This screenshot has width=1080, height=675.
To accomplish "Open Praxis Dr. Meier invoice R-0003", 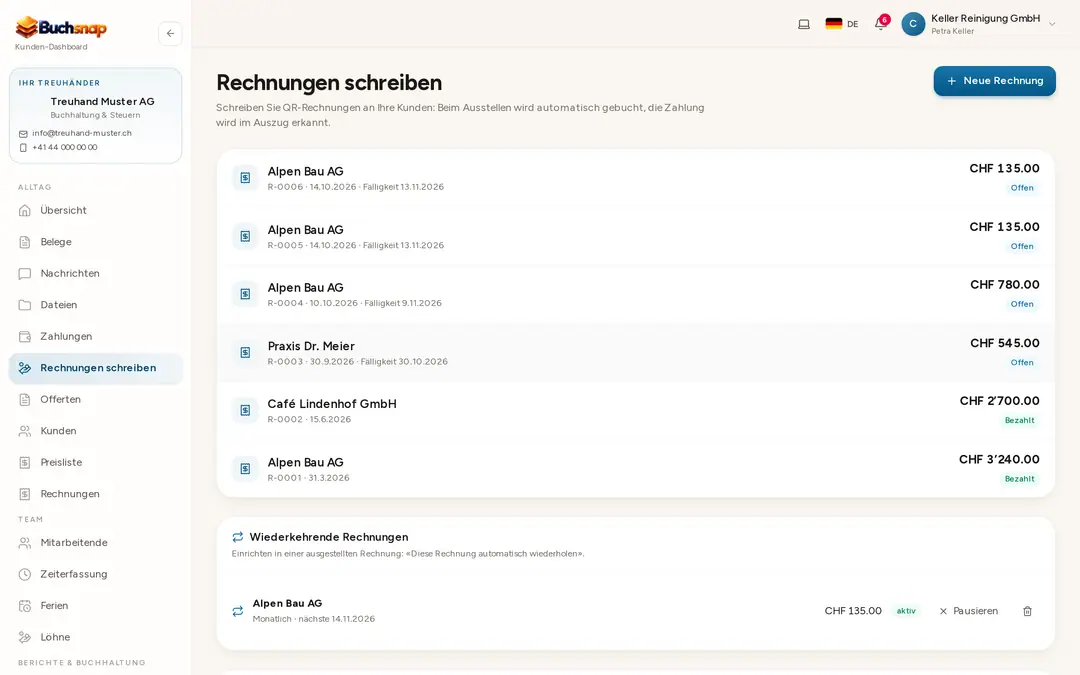I will [635, 353].
